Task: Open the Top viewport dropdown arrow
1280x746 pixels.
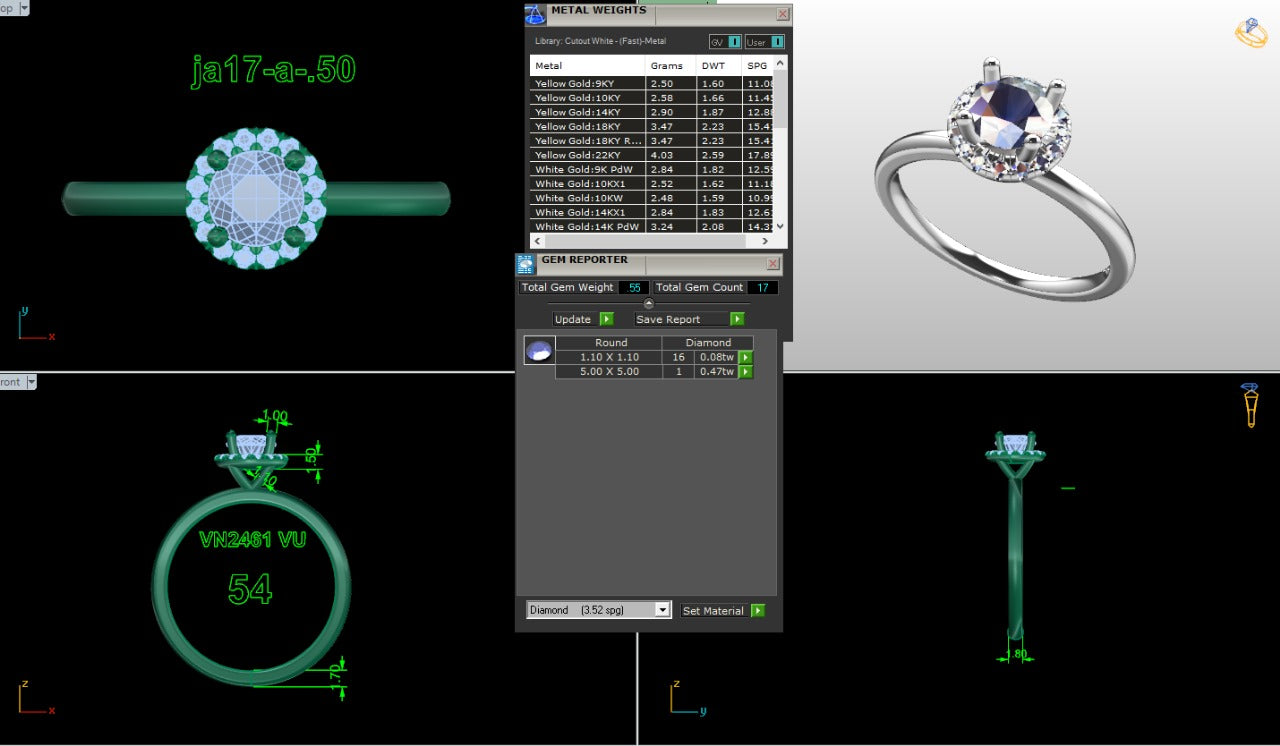Action: tap(24, 7)
